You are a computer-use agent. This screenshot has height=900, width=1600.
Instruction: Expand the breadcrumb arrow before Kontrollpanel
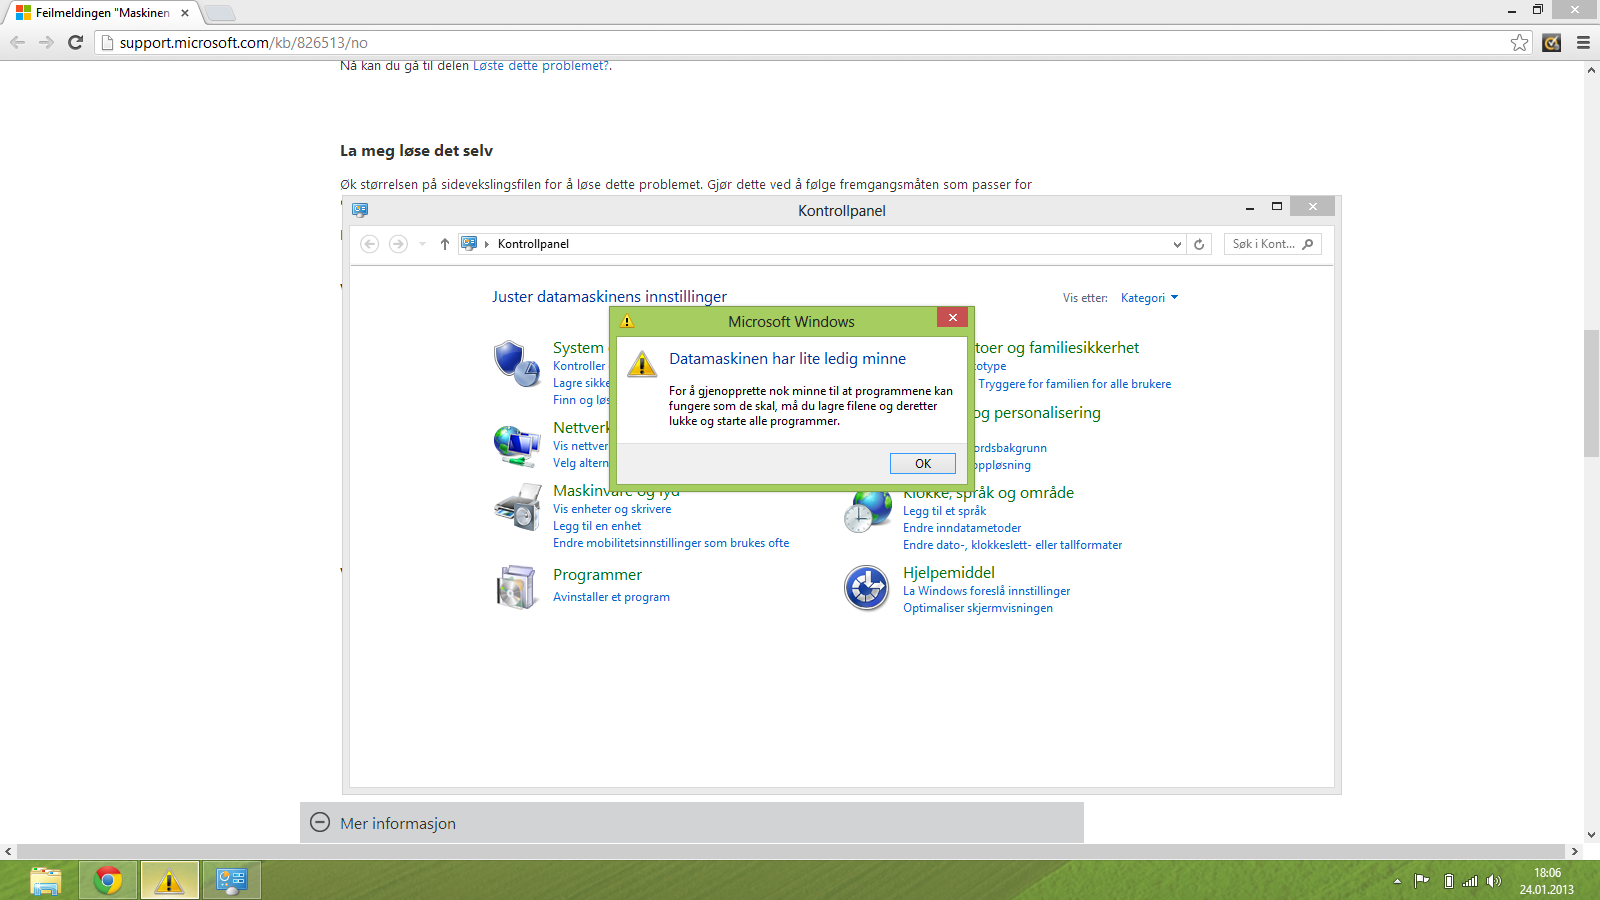point(487,244)
